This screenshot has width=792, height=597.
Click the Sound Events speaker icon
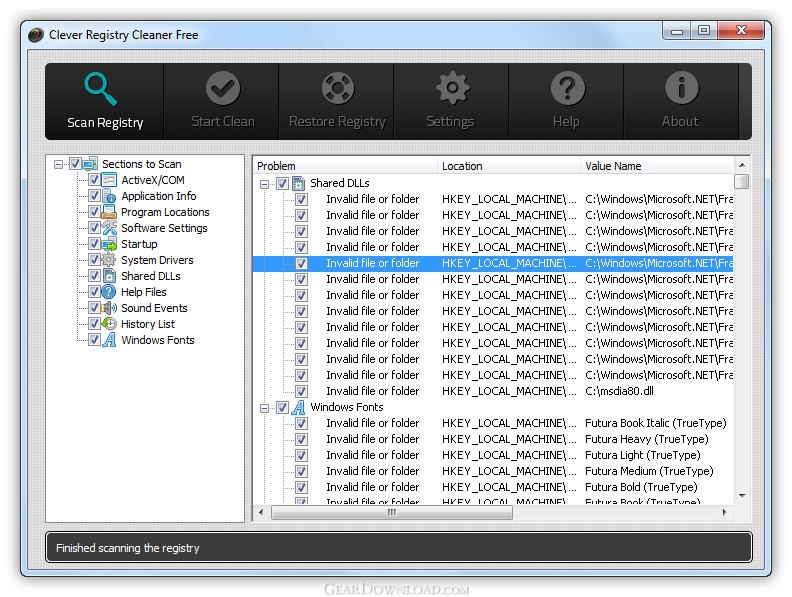[x=109, y=308]
